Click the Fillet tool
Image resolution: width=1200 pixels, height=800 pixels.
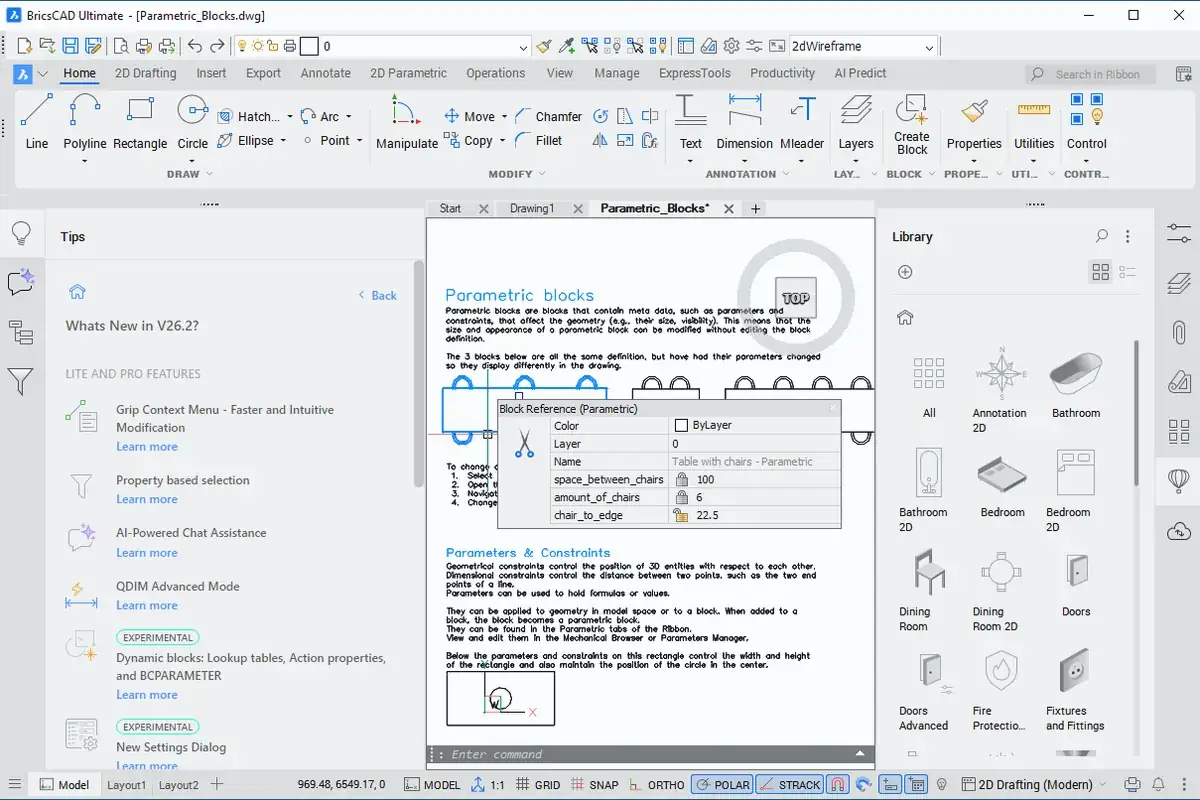click(x=539, y=141)
